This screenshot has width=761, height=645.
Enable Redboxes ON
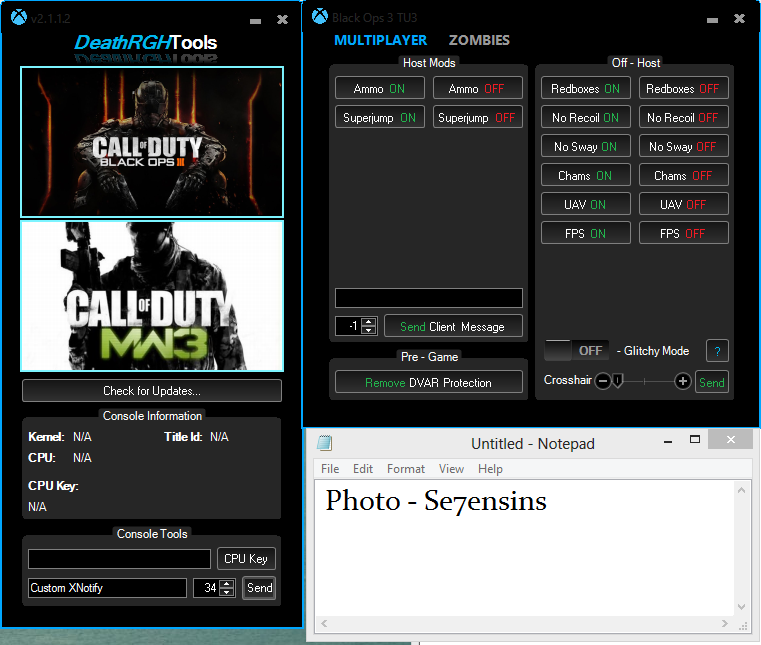[x=586, y=88]
